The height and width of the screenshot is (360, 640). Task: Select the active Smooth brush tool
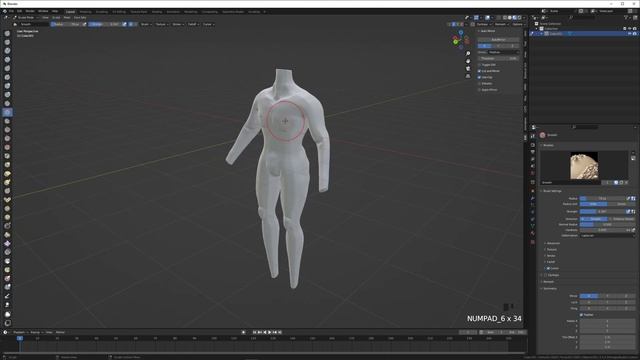click(7, 112)
